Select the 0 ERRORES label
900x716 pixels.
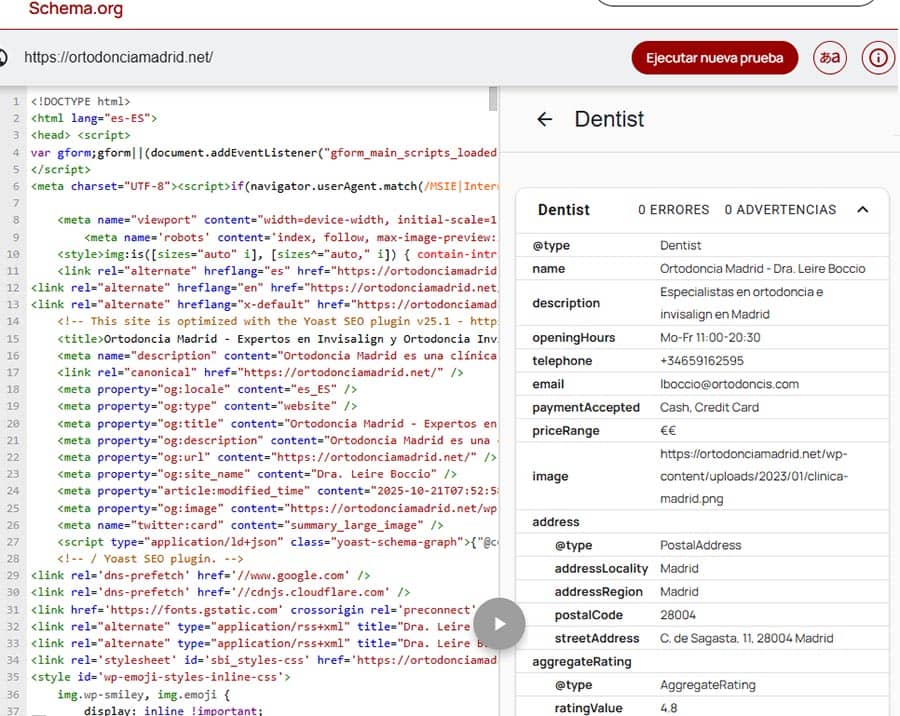(x=673, y=210)
